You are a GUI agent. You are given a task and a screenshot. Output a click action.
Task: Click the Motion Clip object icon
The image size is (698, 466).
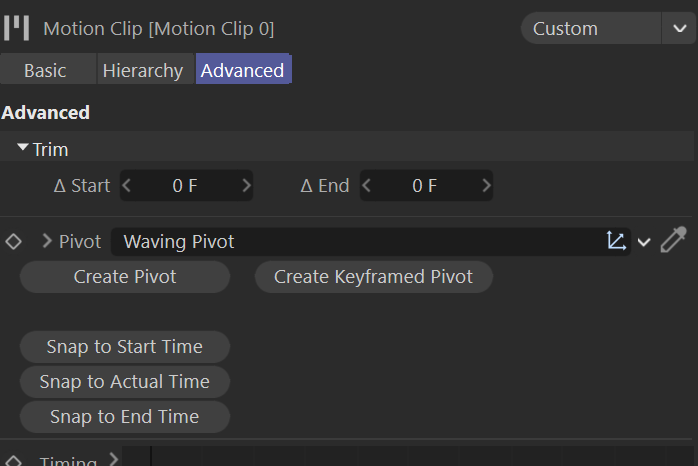point(16,27)
